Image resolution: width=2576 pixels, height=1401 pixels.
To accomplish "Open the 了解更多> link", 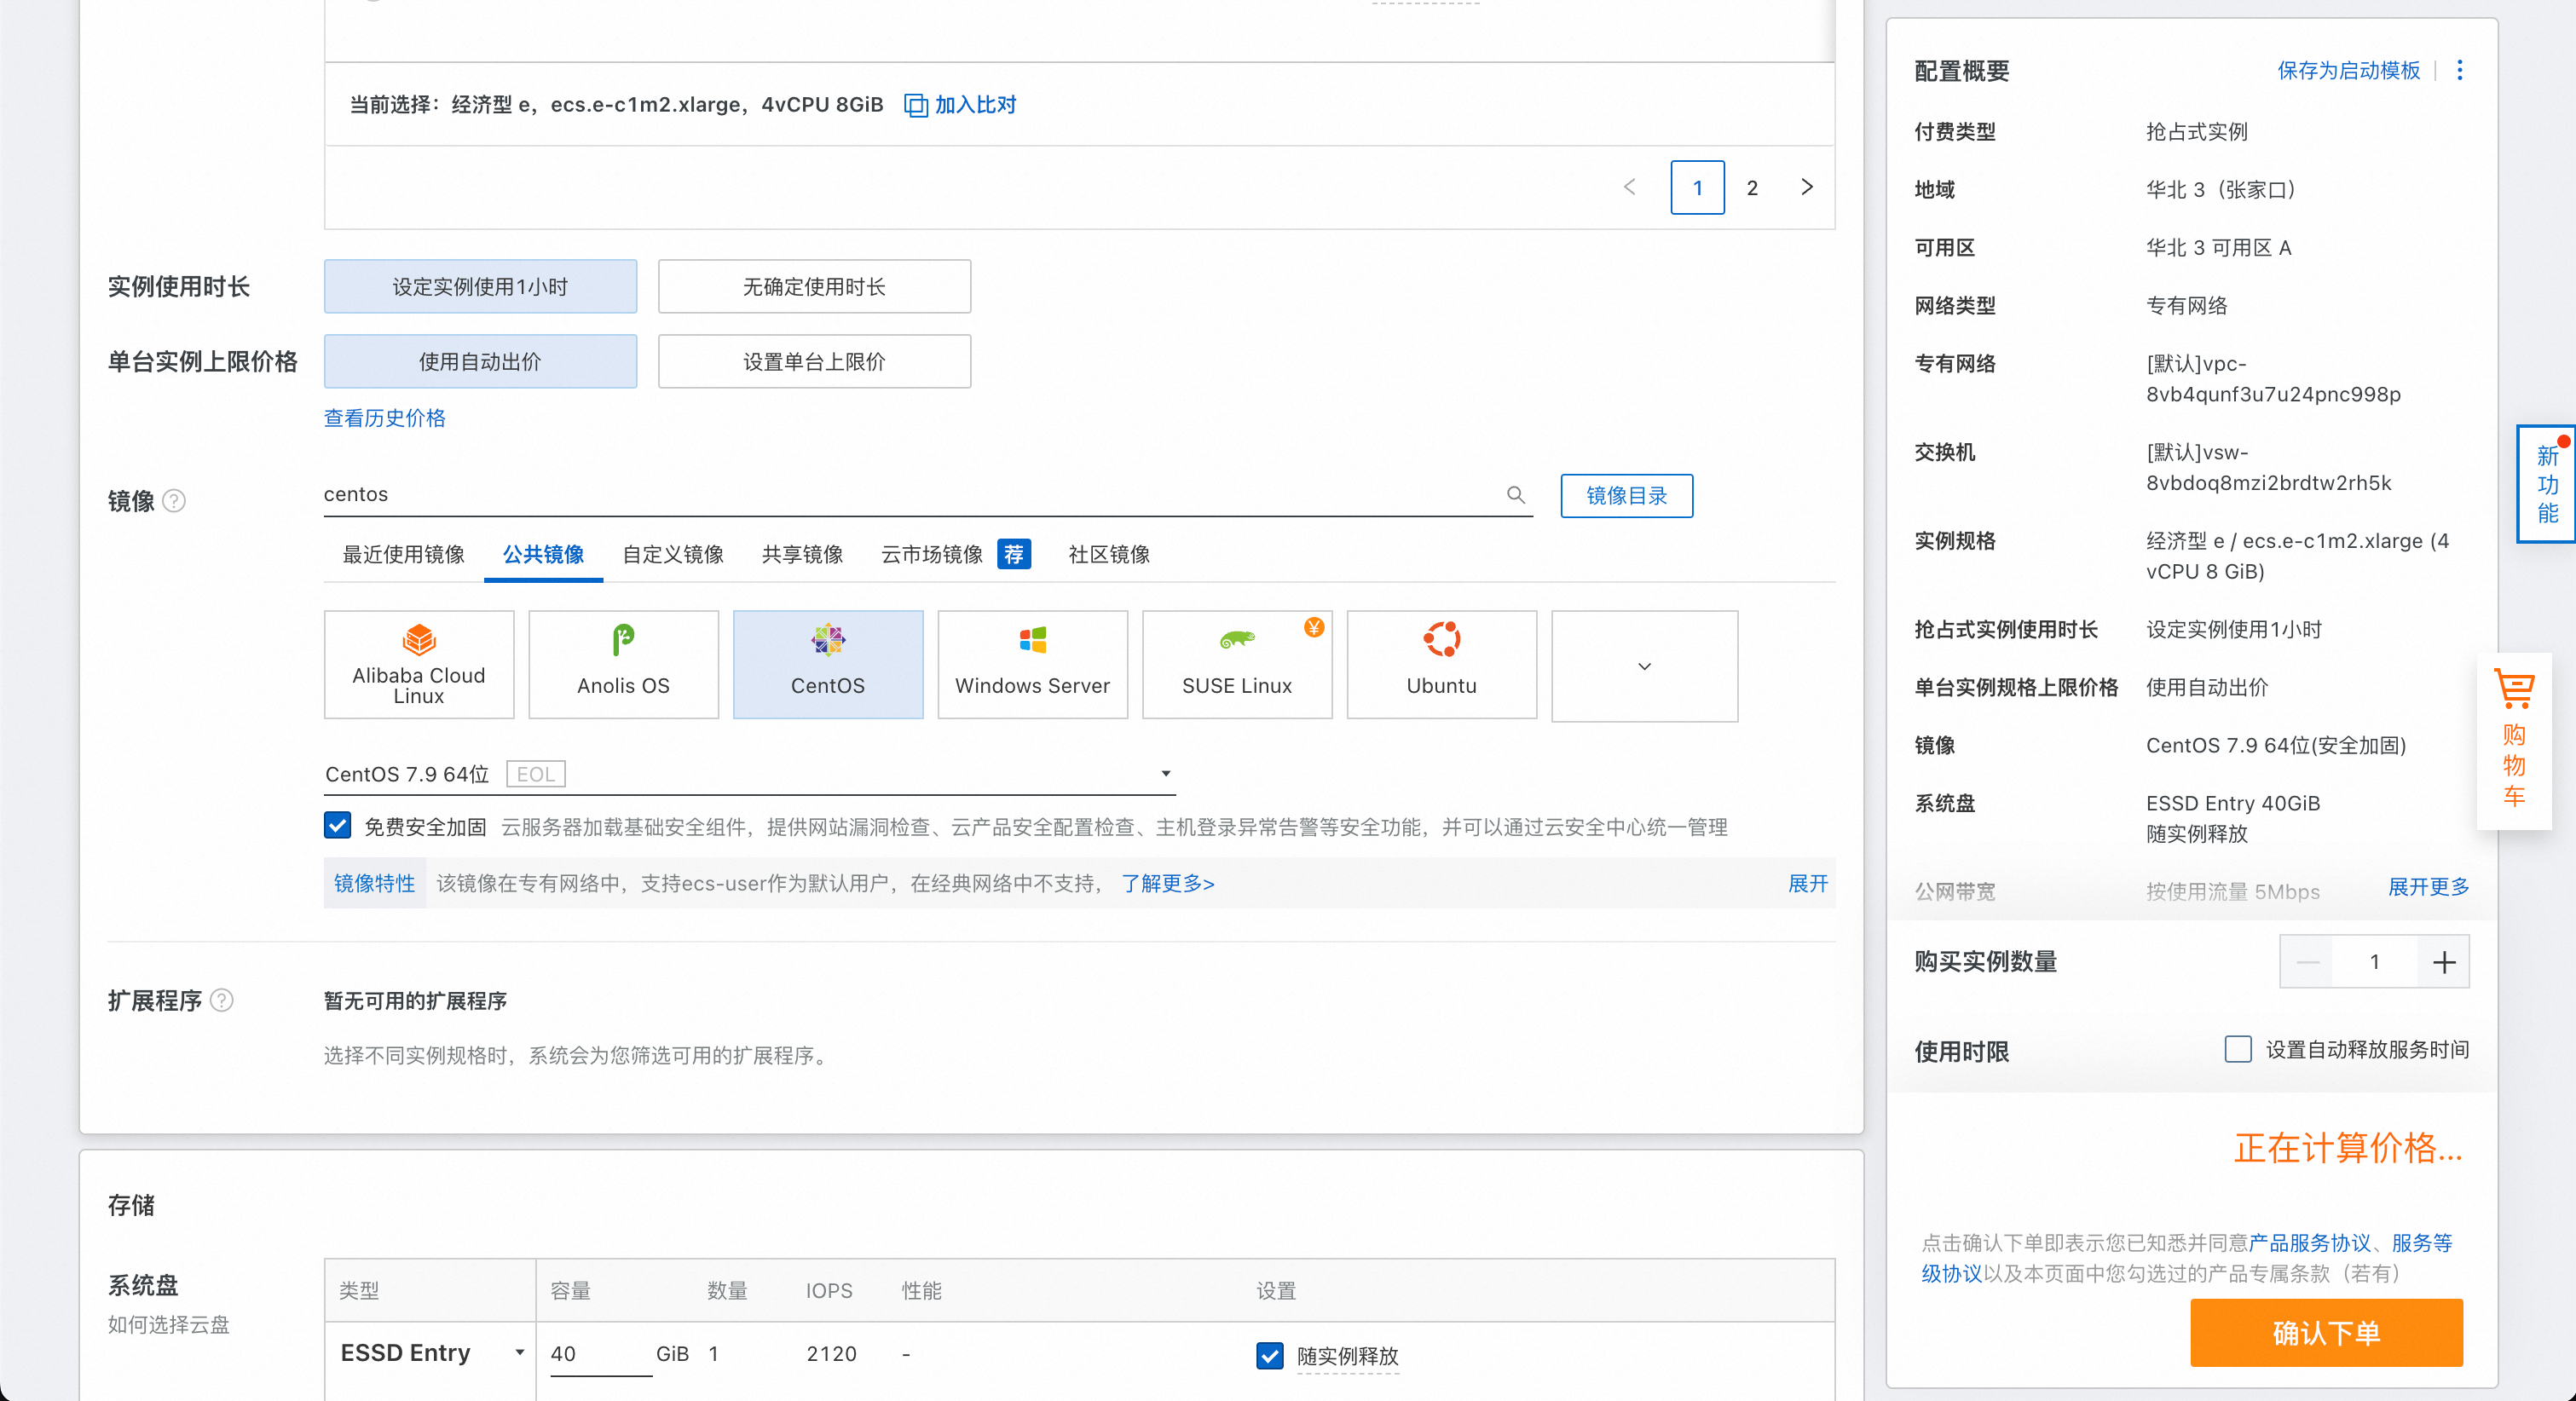I will 1168,884.
